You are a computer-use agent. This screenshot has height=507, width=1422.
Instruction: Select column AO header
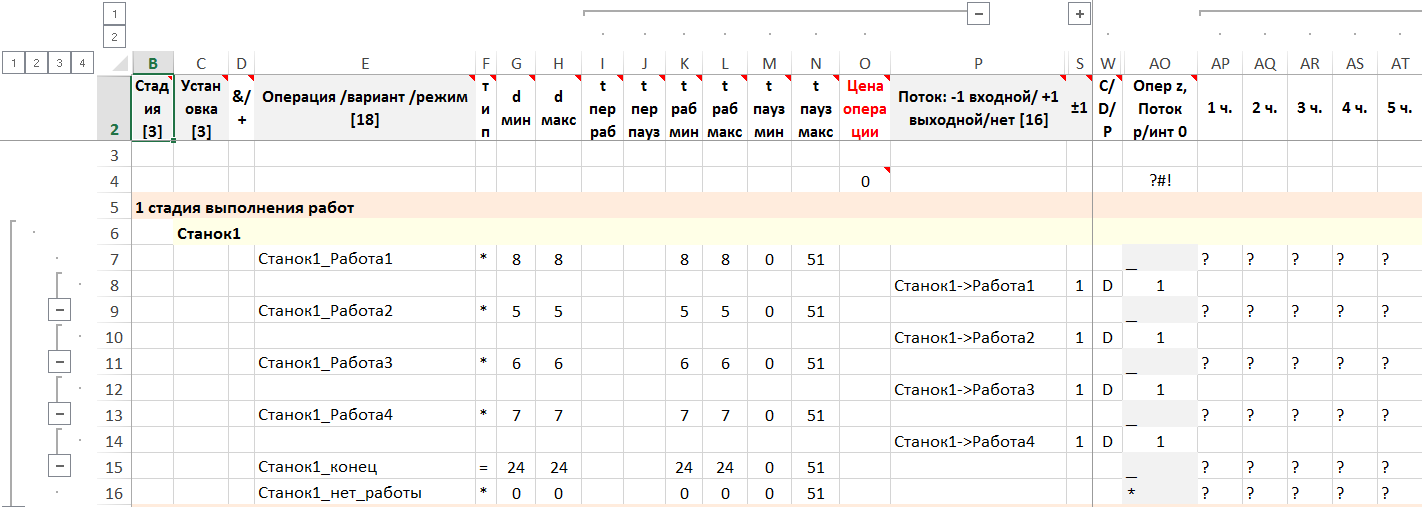(1159, 63)
